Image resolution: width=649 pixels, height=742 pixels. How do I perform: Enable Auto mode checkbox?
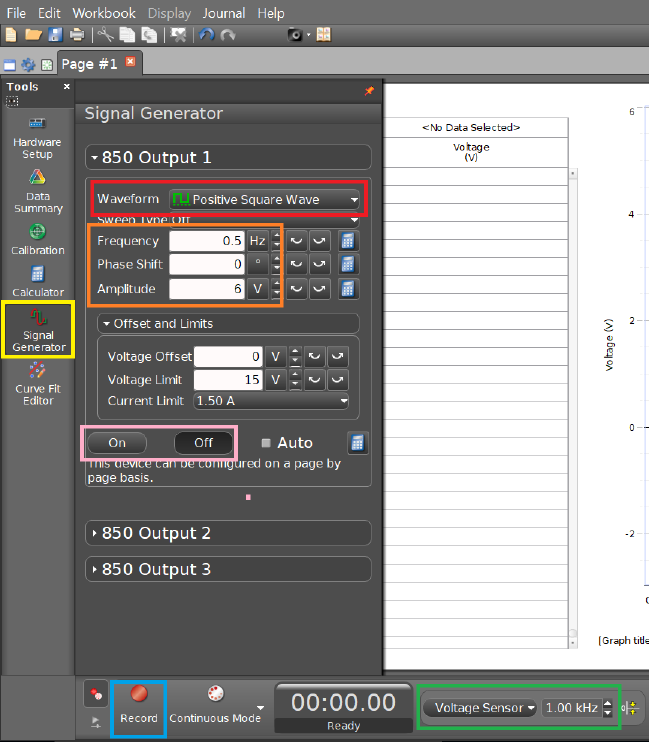tap(266, 443)
